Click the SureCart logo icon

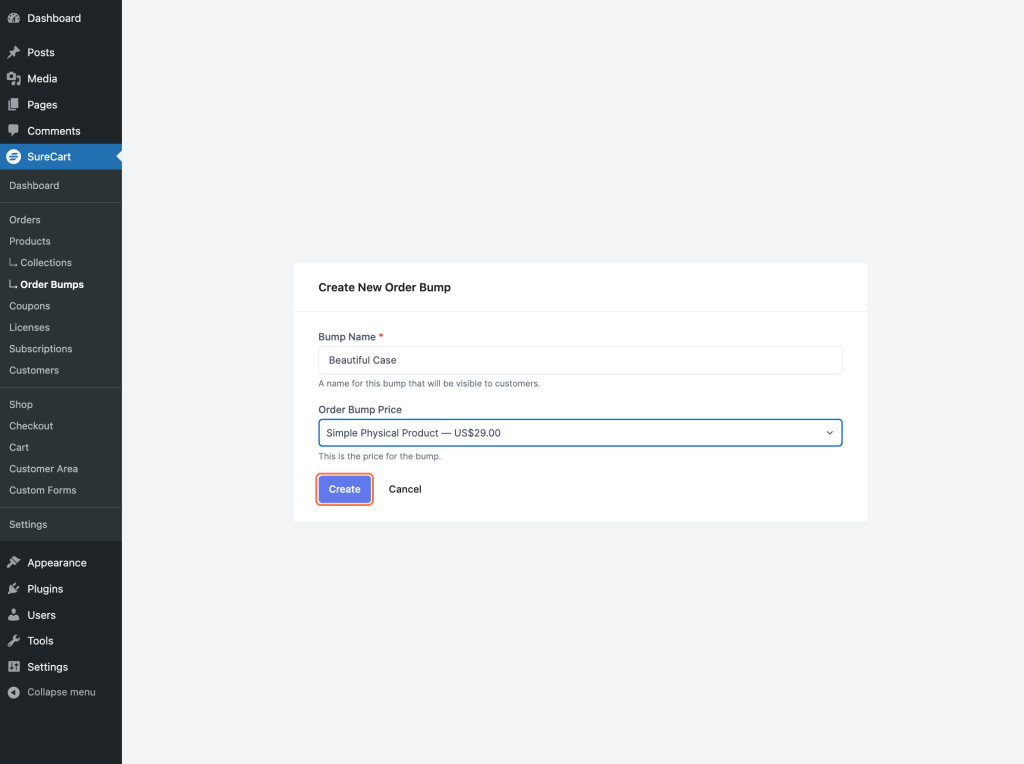point(14,157)
